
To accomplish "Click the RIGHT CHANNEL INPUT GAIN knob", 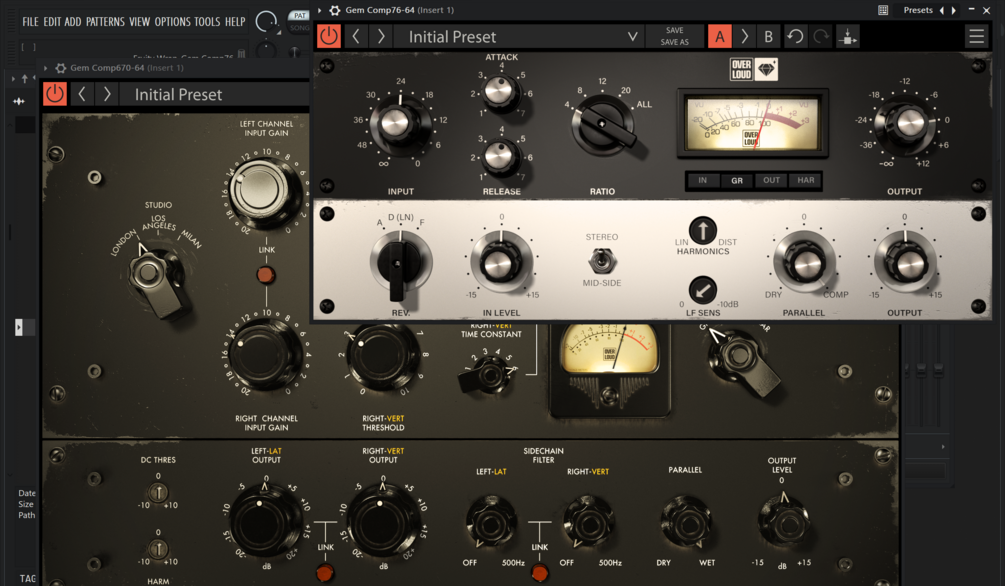I will coord(265,355).
